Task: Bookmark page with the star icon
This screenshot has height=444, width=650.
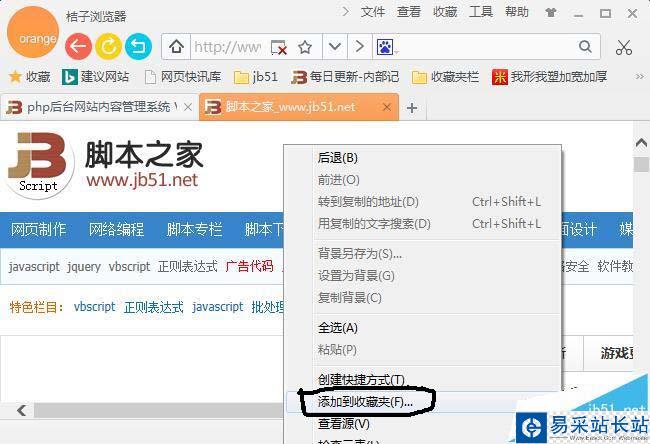Action: pyautogui.click(x=305, y=47)
